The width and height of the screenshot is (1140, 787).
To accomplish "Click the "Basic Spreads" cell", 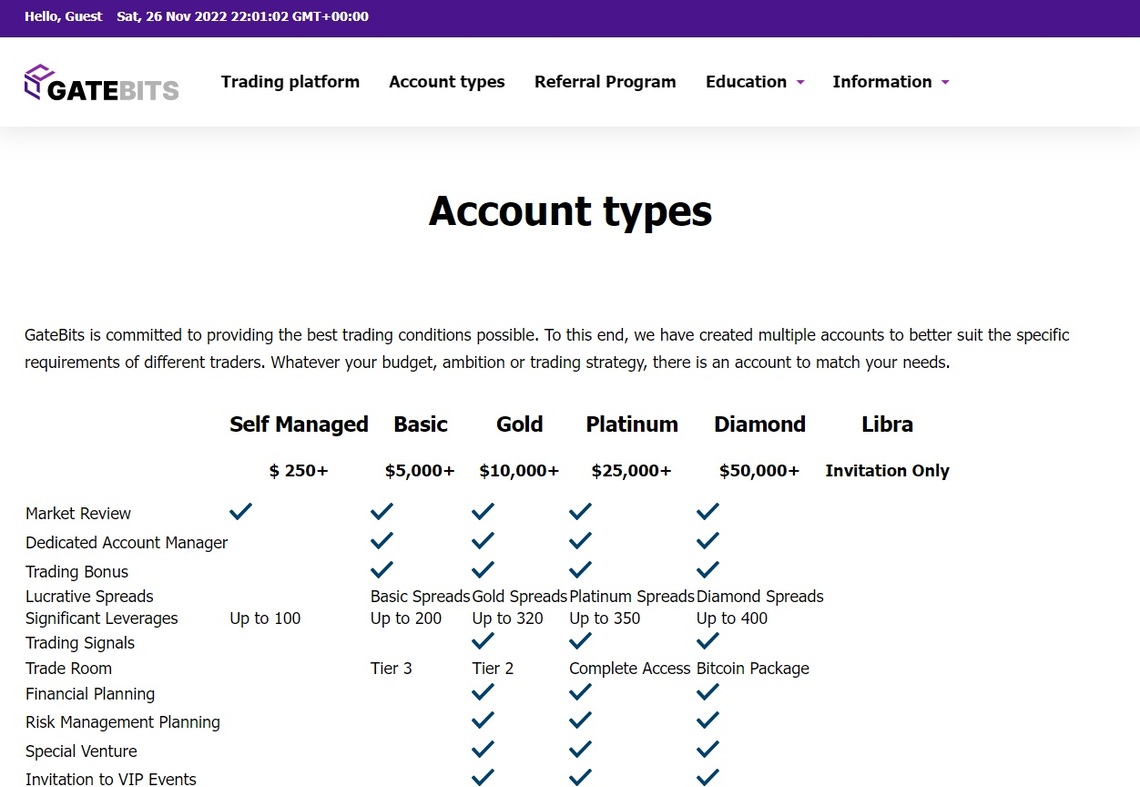I will coord(420,596).
